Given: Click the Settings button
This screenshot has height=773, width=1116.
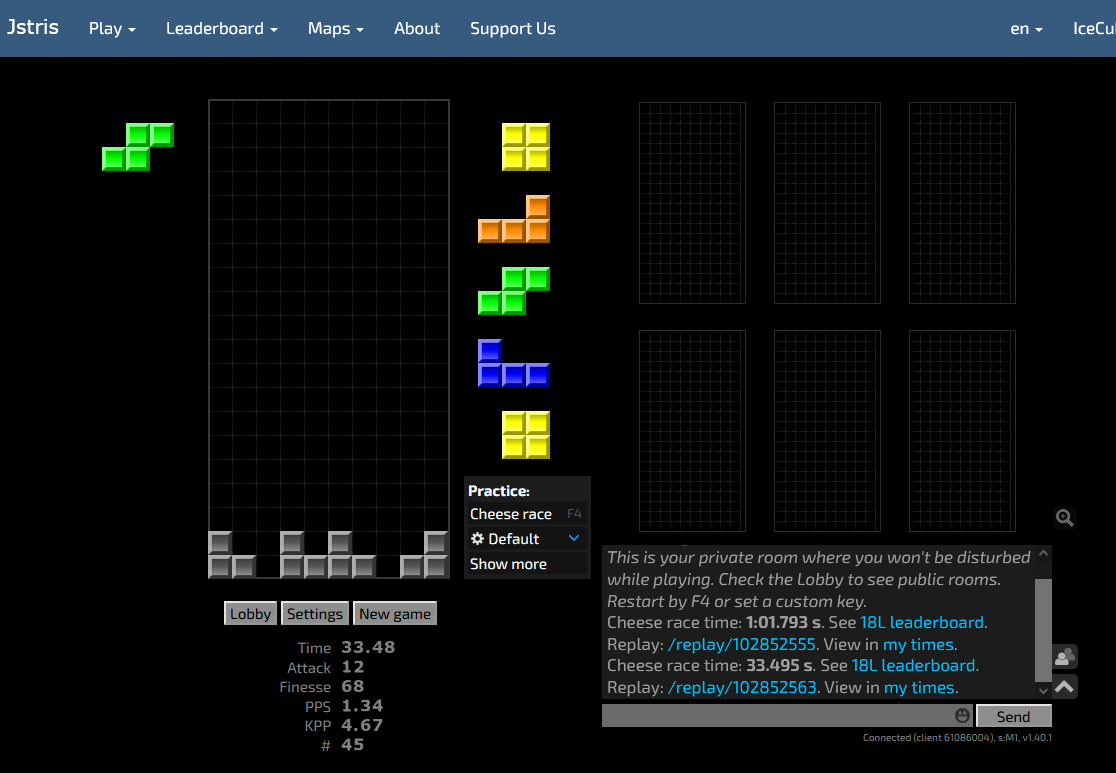Looking at the screenshot, I should (x=315, y=614).
